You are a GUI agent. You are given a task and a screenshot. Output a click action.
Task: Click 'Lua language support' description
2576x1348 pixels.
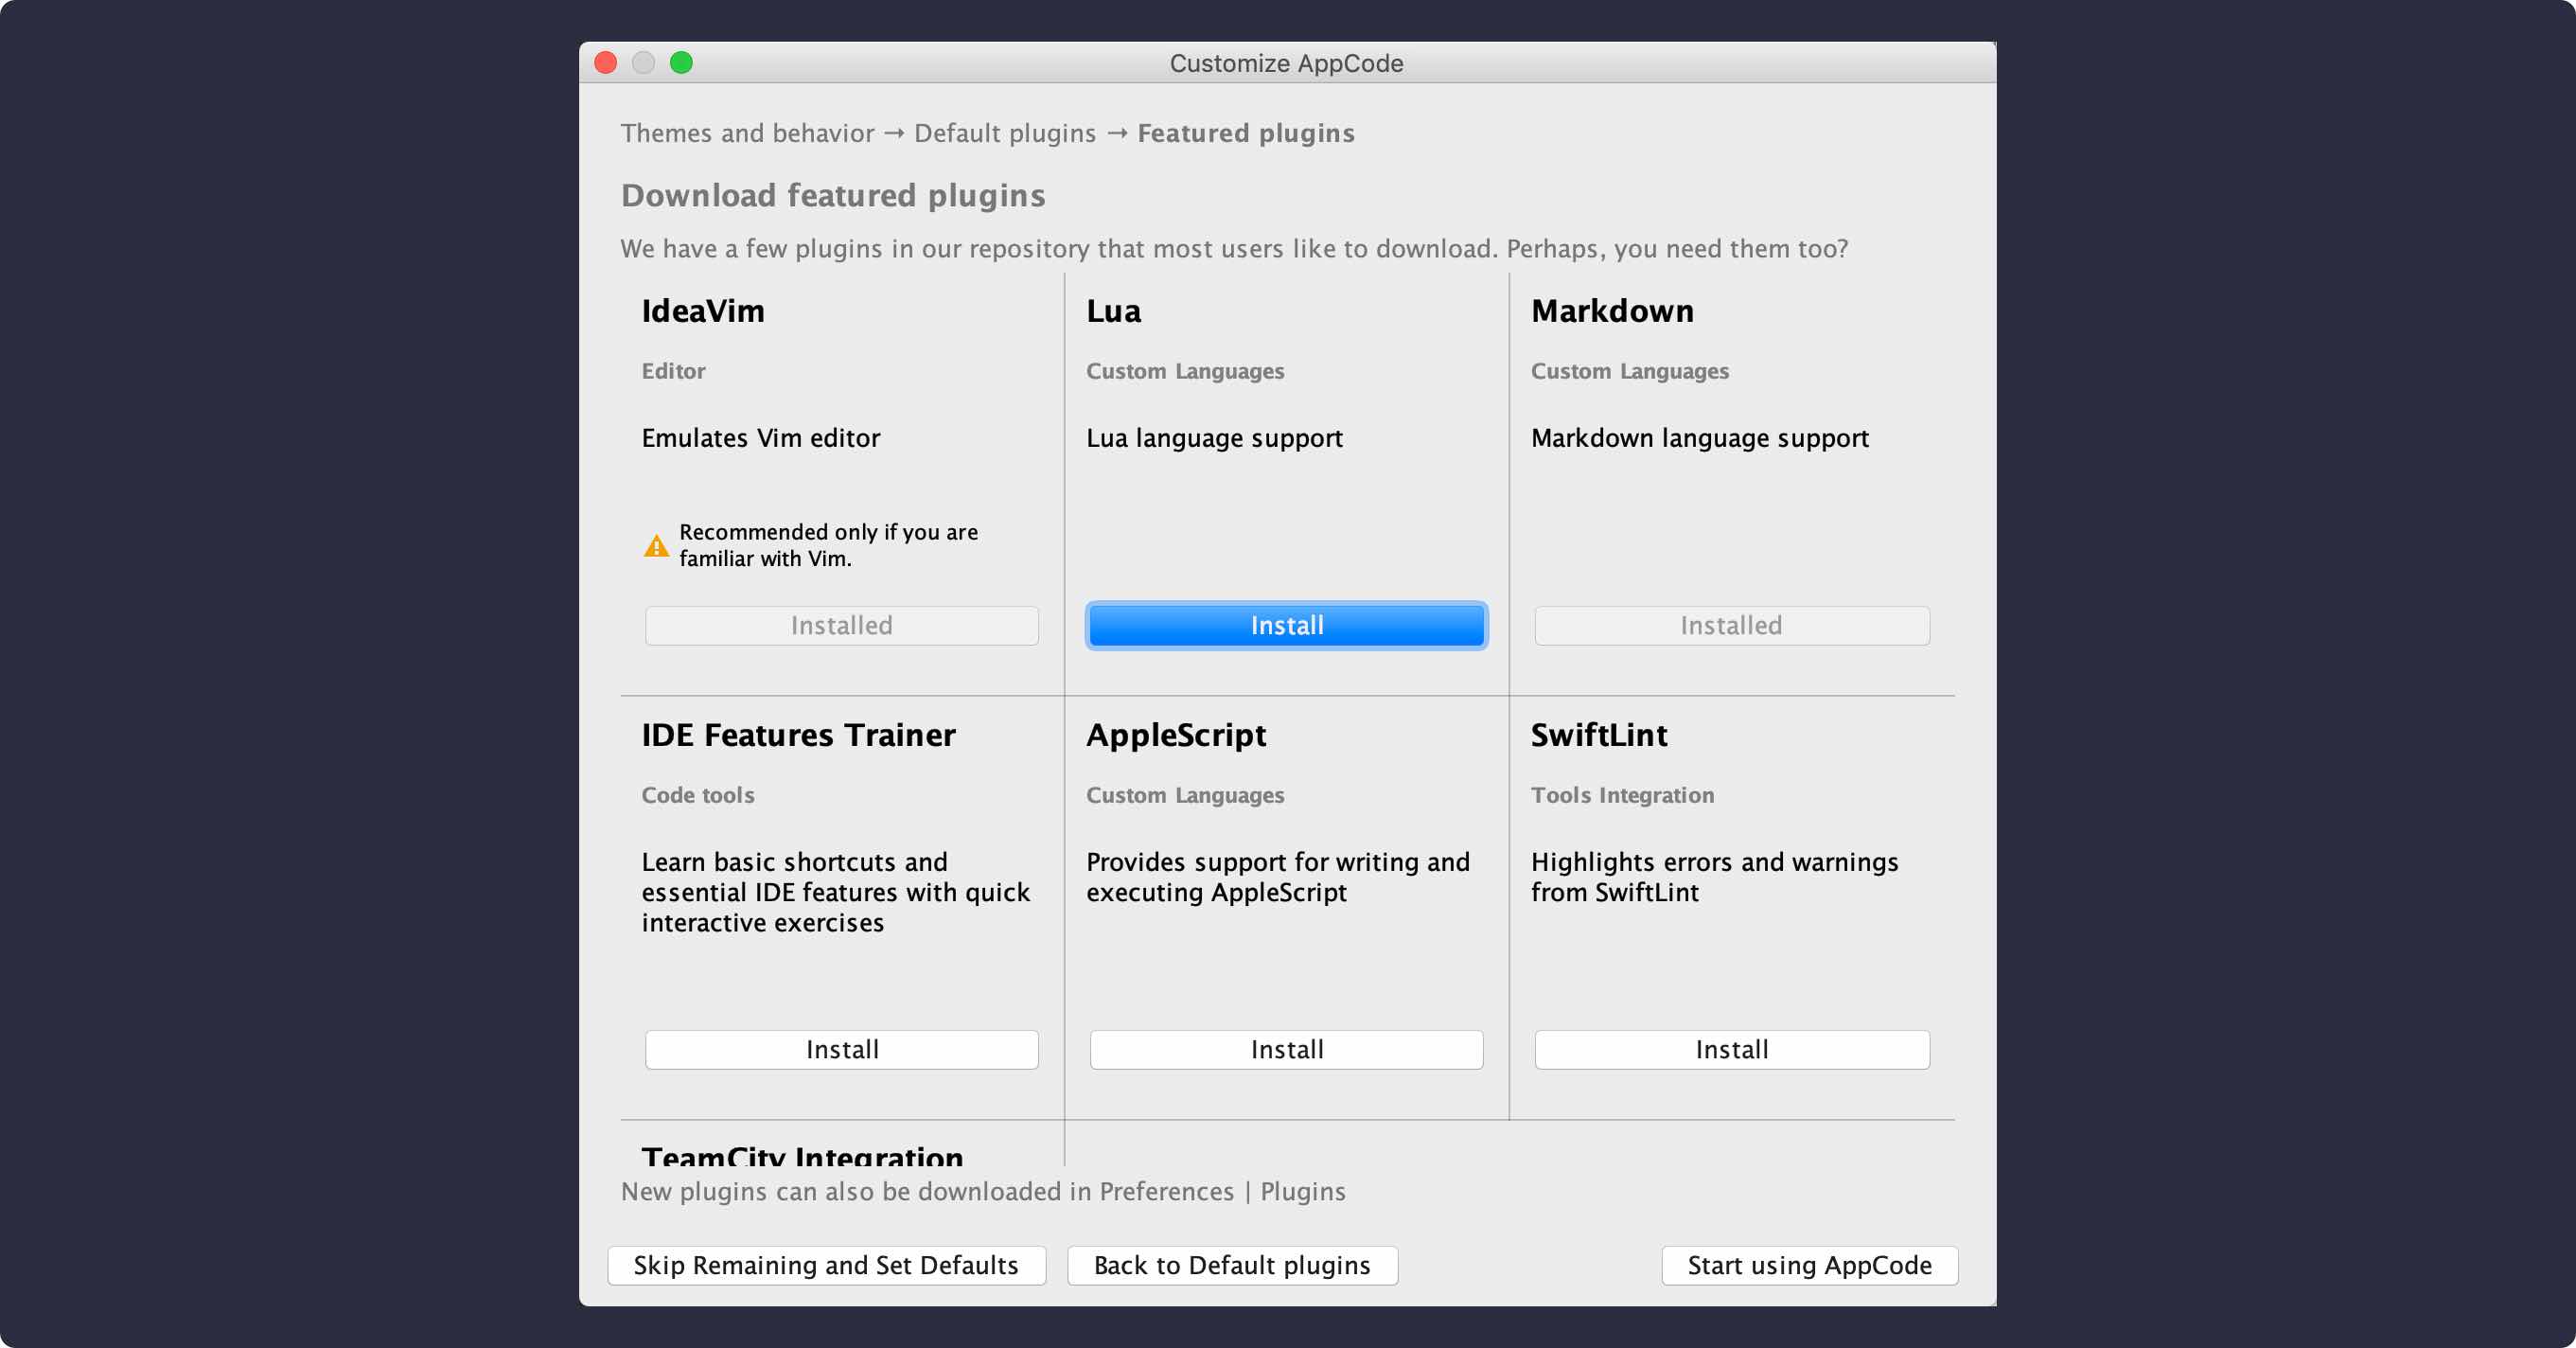click(x=1214, y=439)
